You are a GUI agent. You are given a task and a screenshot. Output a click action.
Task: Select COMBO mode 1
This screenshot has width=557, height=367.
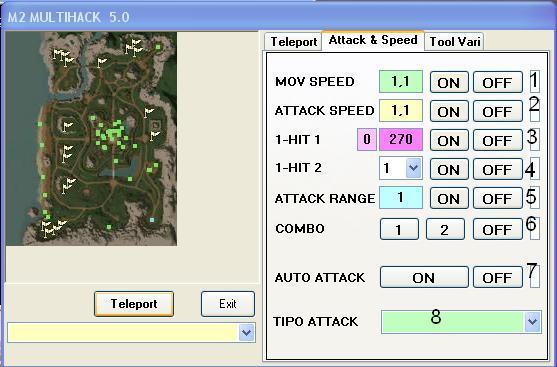399,229
